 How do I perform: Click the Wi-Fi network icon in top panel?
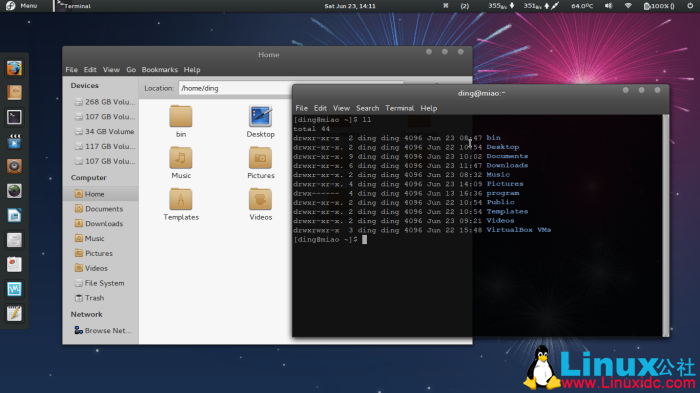628,6
